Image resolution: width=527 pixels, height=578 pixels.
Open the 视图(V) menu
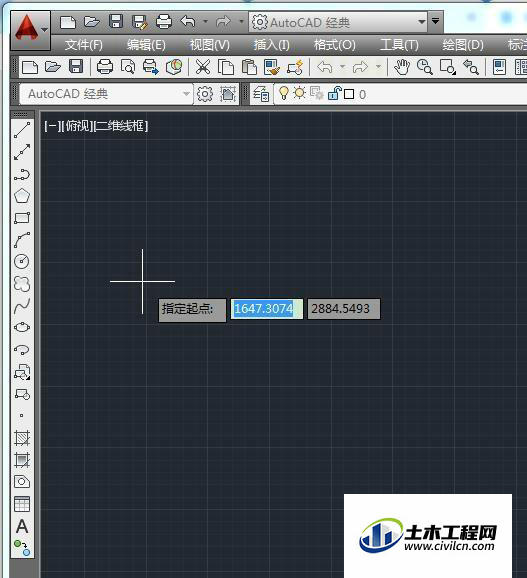[209, 45]
